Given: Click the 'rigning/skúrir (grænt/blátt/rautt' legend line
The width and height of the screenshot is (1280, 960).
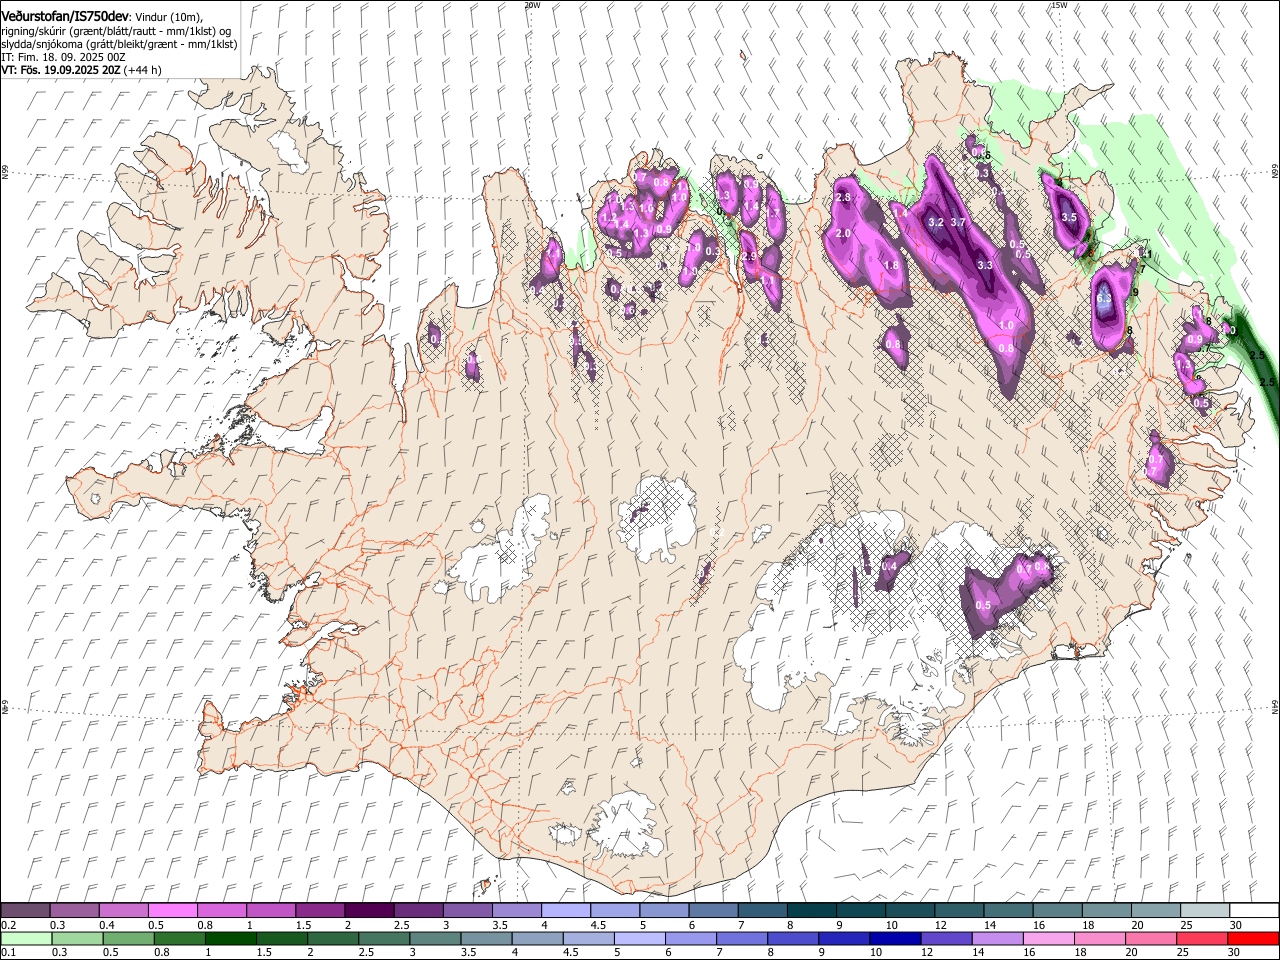Looking at the screenshot, I should 117,31.
